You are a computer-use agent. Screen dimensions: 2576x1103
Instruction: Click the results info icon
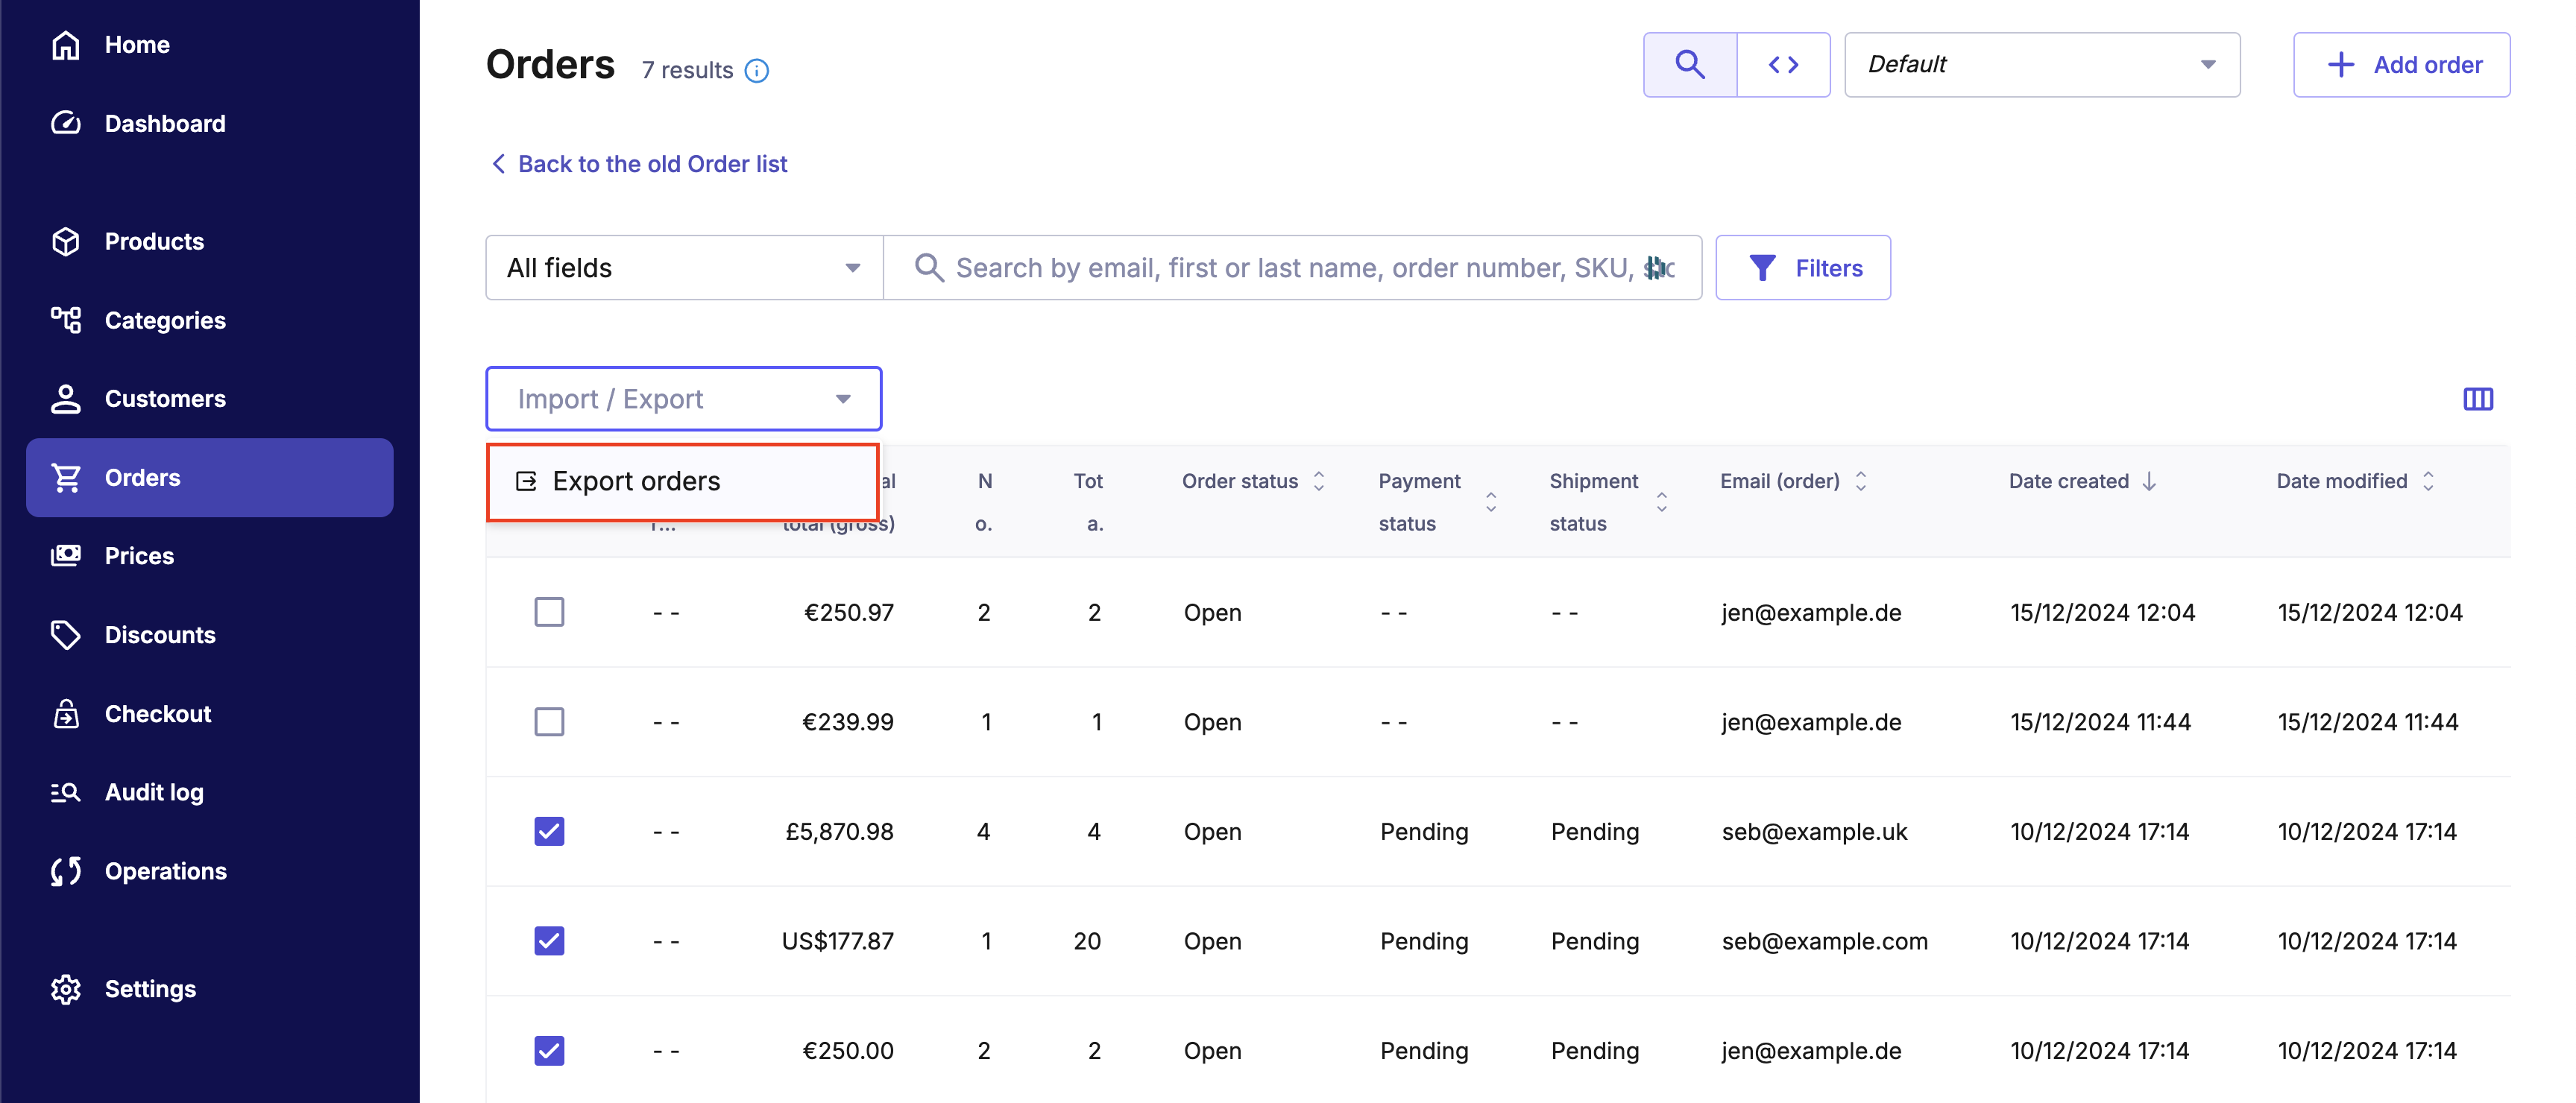tap(757, 71)
